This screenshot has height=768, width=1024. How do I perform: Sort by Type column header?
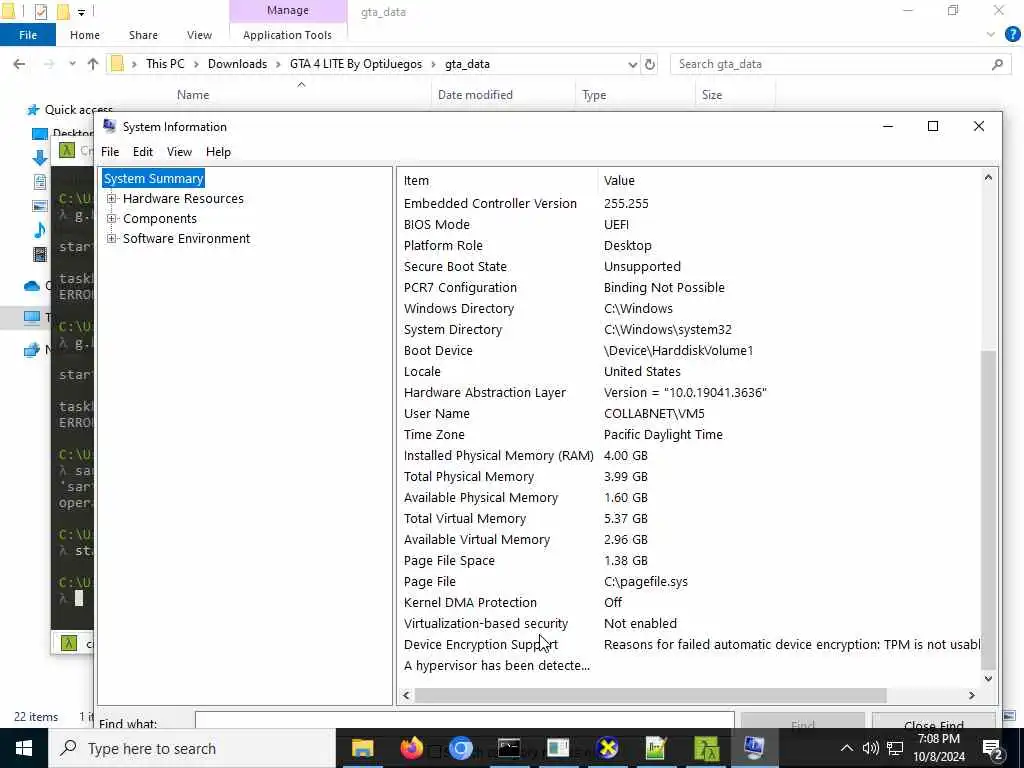594,95
